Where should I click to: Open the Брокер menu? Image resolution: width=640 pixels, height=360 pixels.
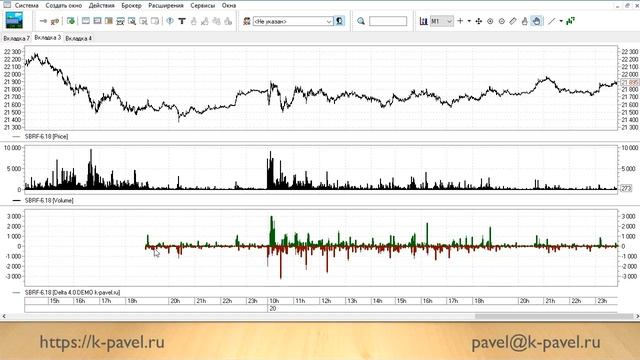click(131, 5)
